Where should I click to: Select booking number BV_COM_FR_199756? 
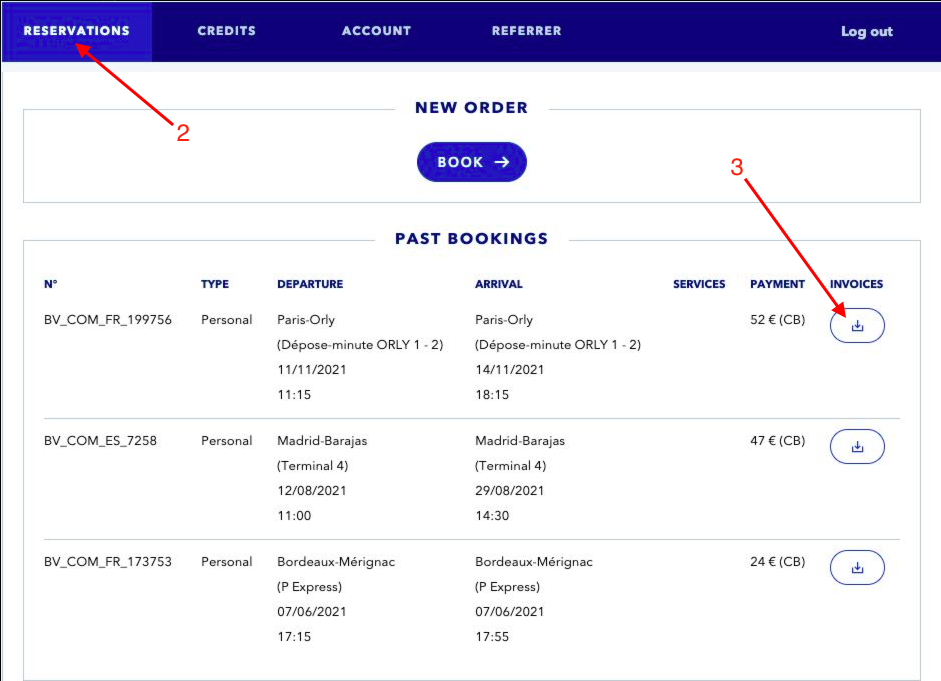coord(108,320)
